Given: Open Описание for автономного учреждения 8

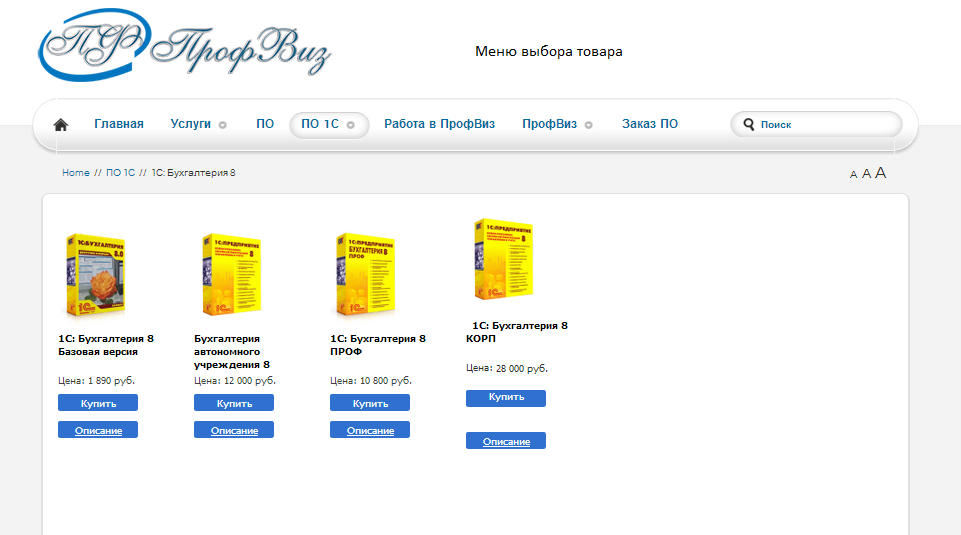Looking at the screenshot, I should pos(234,430).
